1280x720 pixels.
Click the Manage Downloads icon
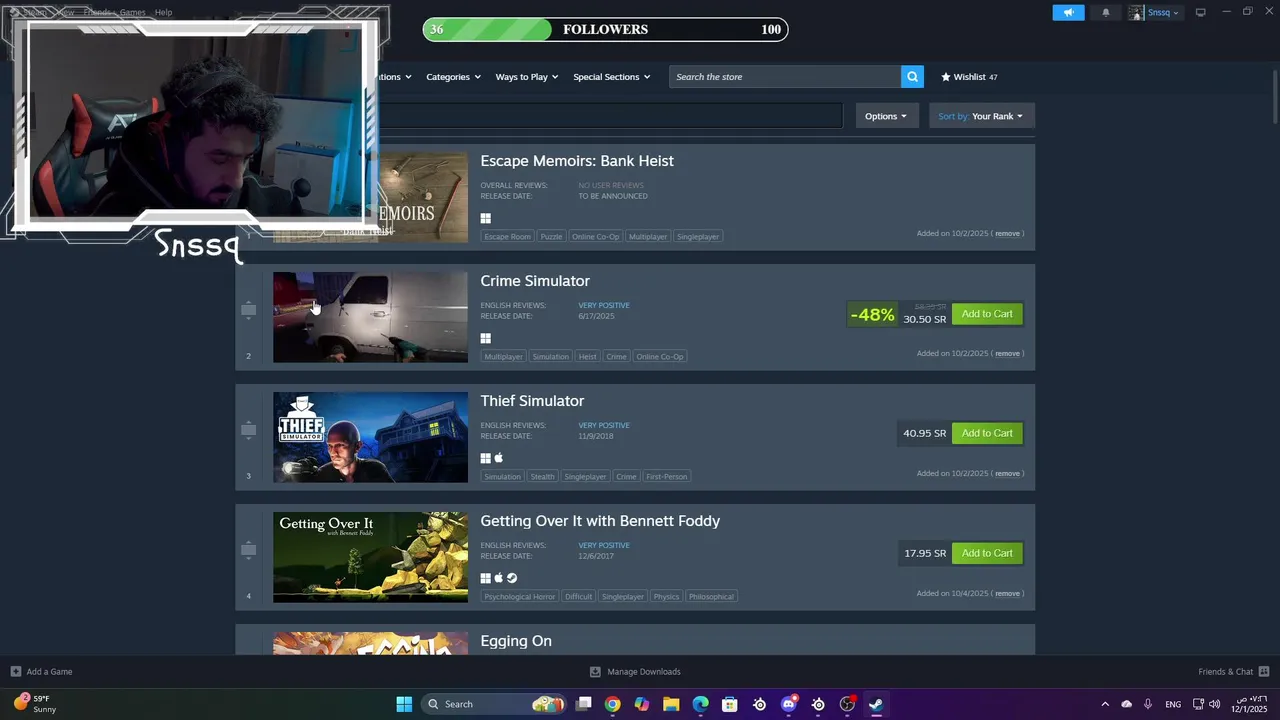pos(595,671)
